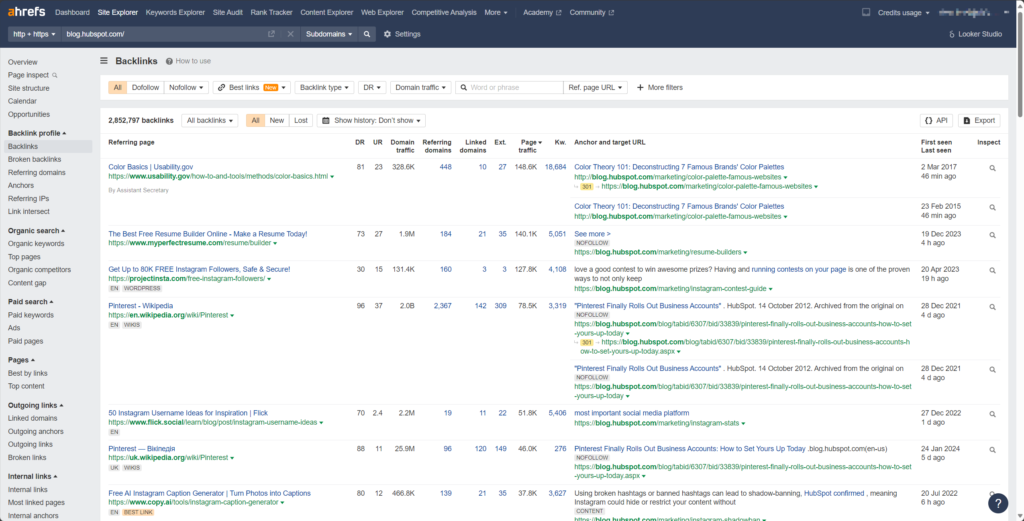
Task: Open the Nofollow filter dropdown
Action: (186, 87)
